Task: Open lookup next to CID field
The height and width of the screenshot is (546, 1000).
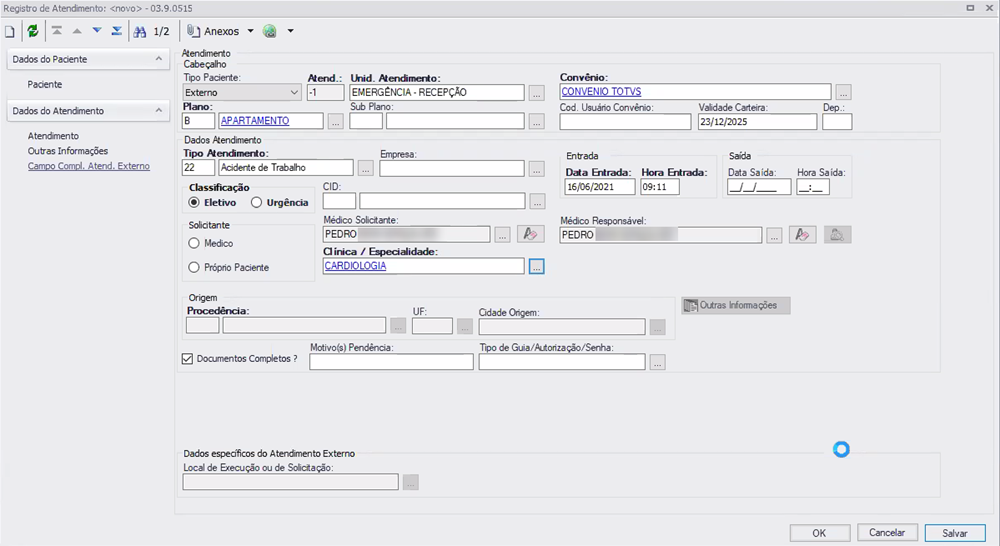Action: pos(538,202)
